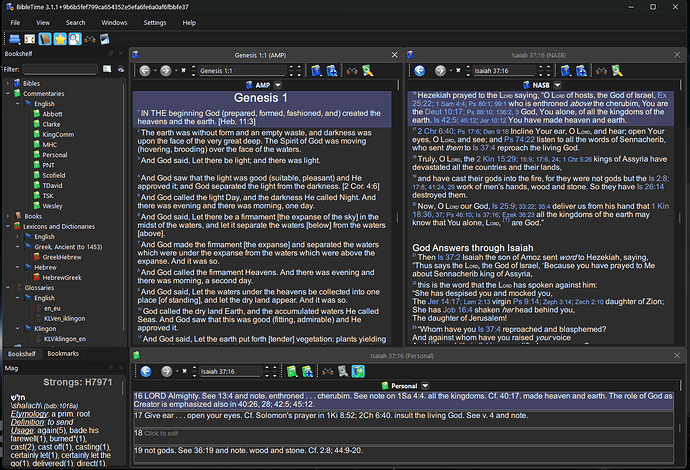Open the Help menu

(189, 22)
